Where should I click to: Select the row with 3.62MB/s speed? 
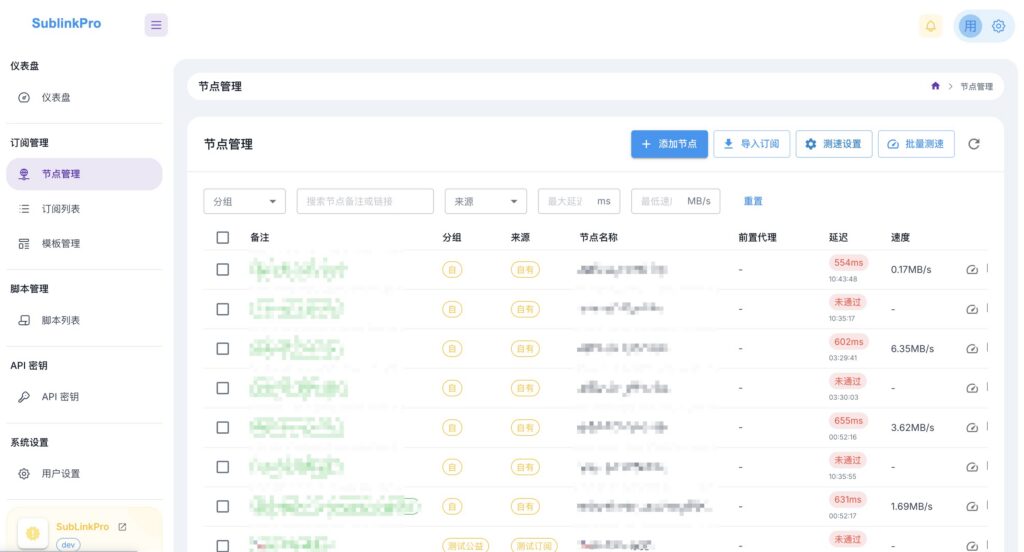(x=223, y=427)
